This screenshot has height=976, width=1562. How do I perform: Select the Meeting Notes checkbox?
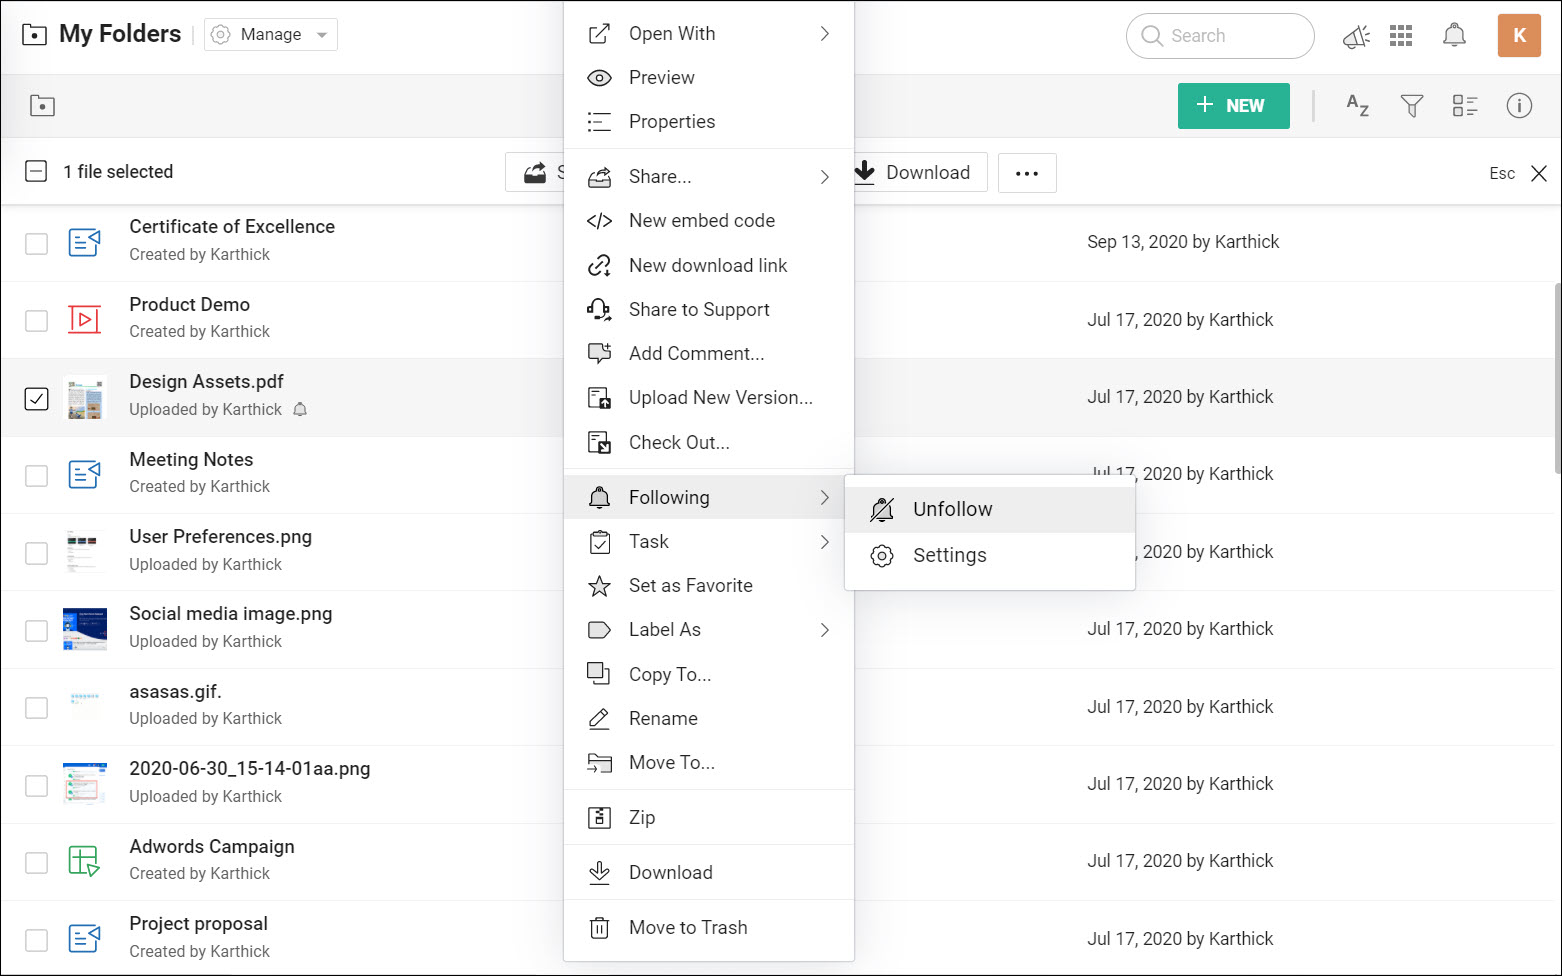coord(36,475)
